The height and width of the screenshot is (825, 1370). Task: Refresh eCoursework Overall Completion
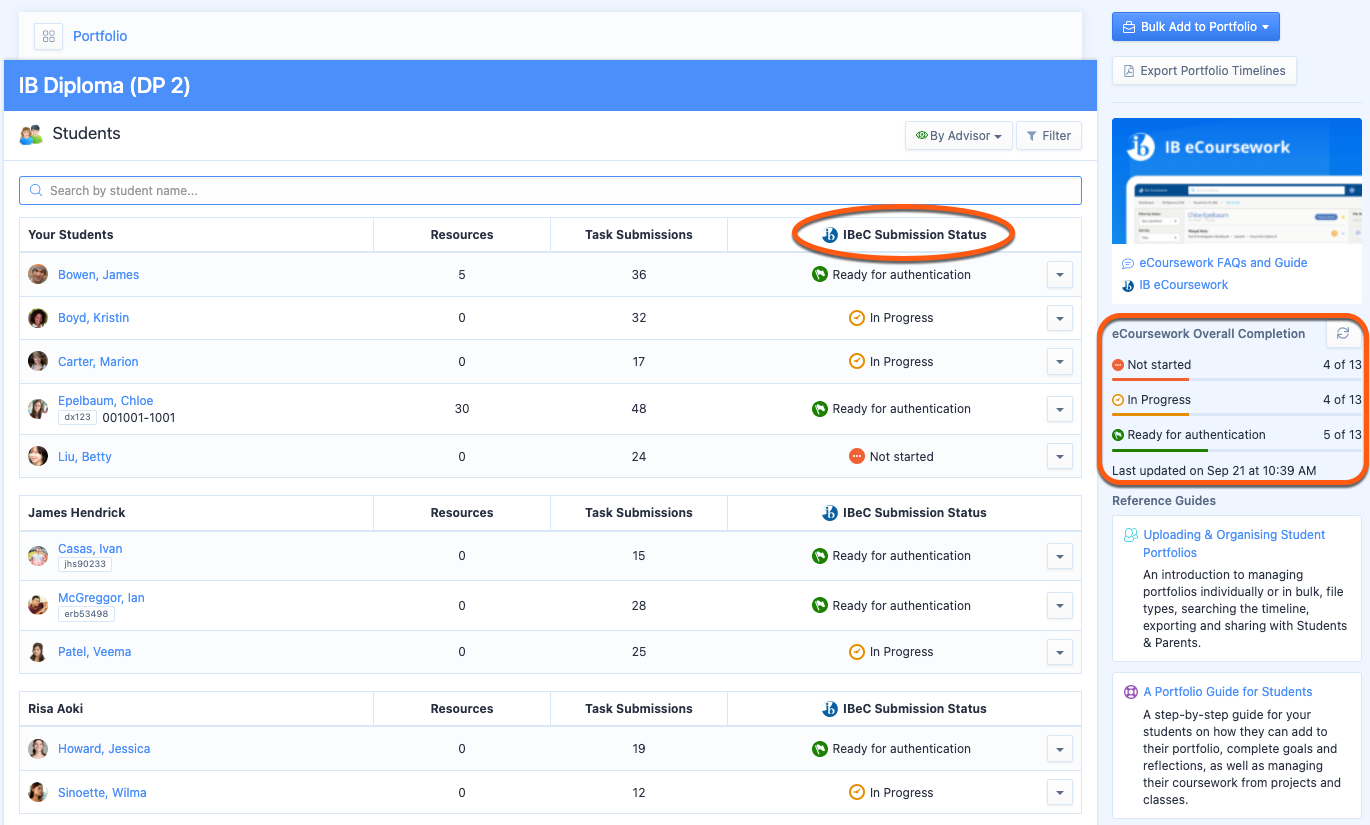point(1342,333)
